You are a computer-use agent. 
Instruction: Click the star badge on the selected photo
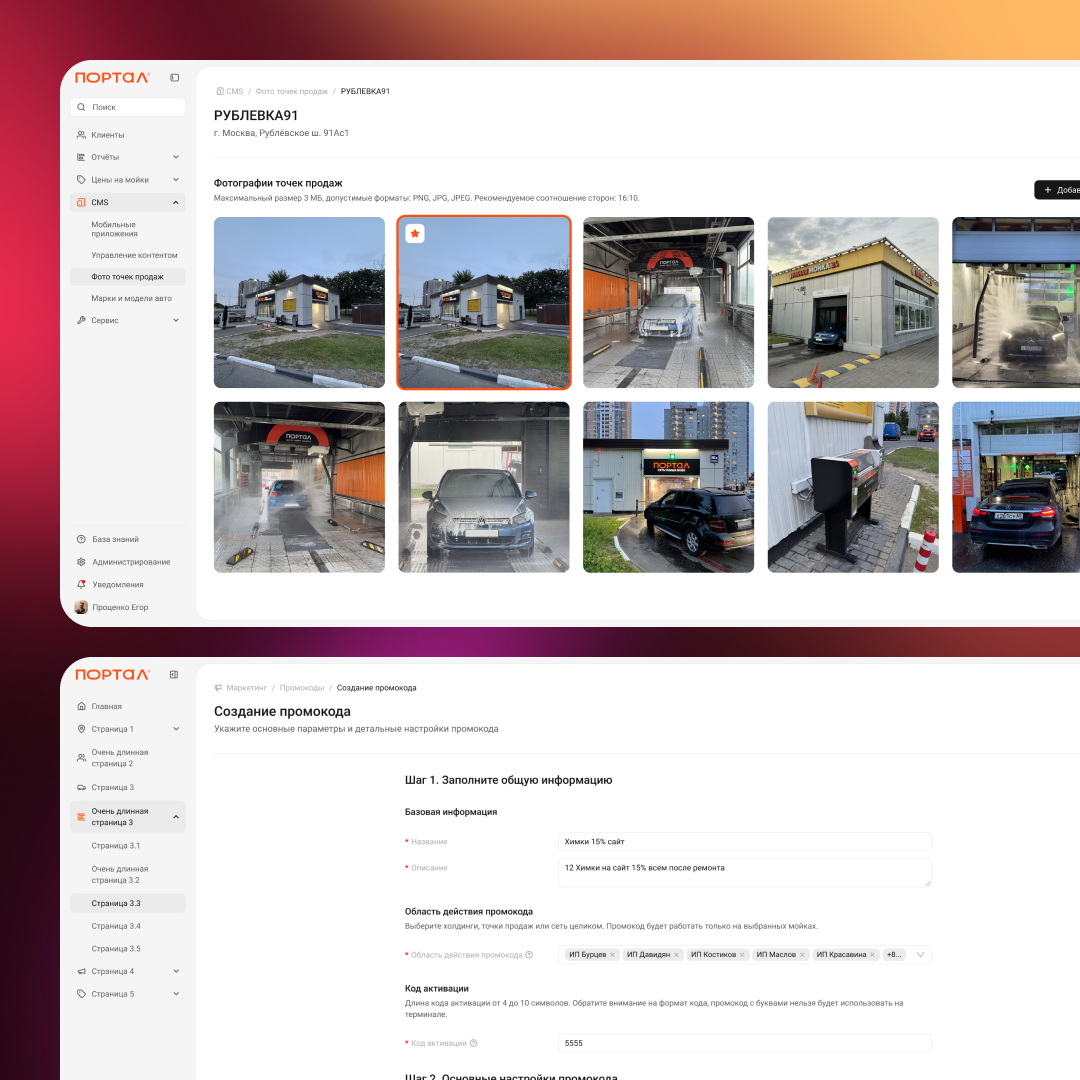(x=415, y=233)
